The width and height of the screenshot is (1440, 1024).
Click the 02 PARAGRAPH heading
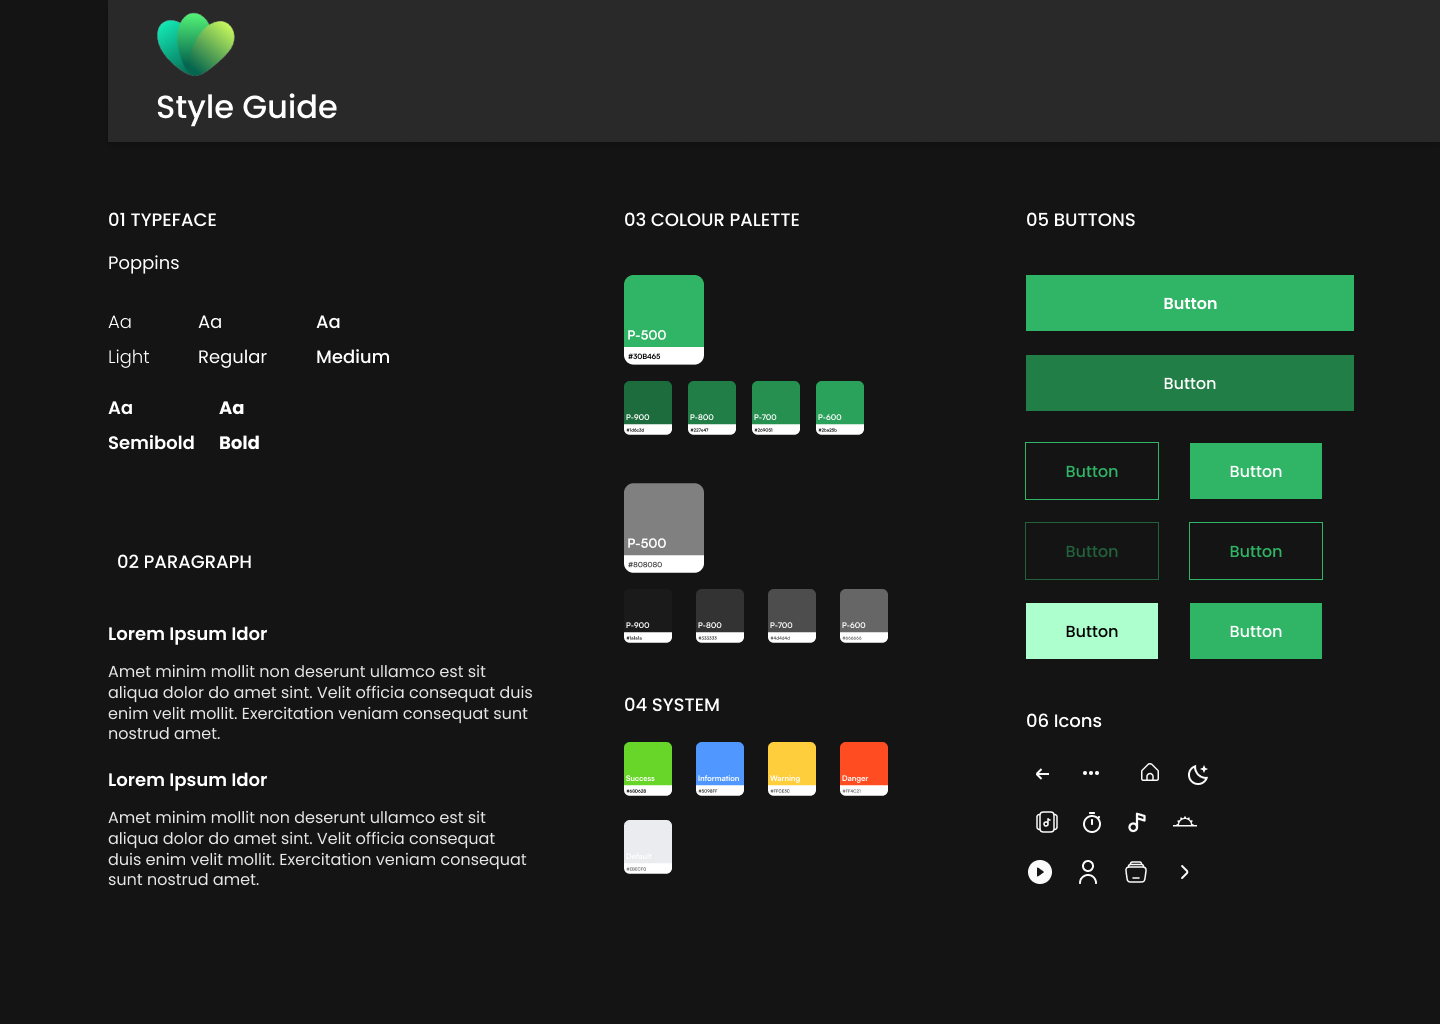[x=184, y=562]
